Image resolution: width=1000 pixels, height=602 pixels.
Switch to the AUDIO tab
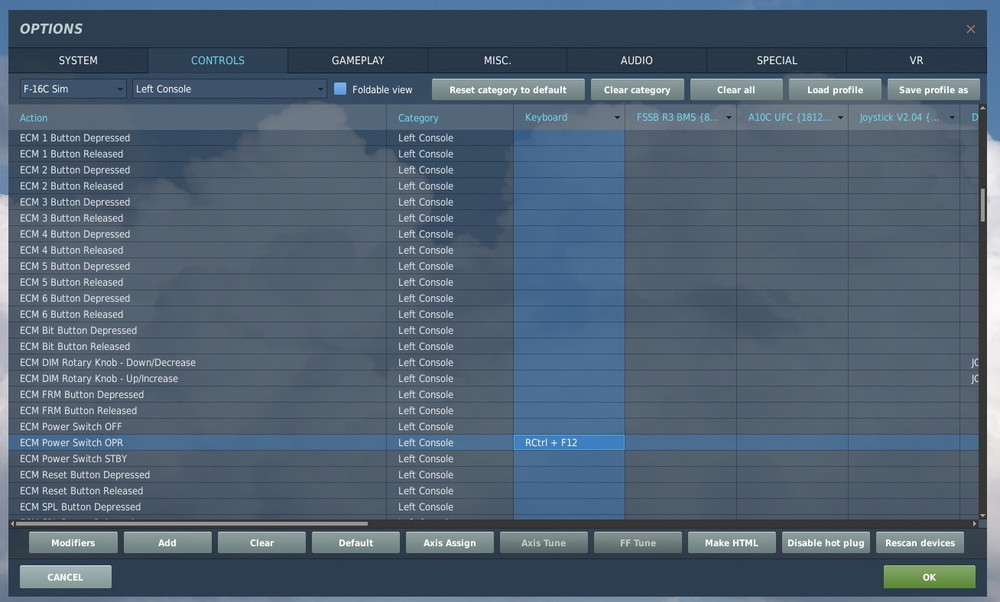[637, 60]
